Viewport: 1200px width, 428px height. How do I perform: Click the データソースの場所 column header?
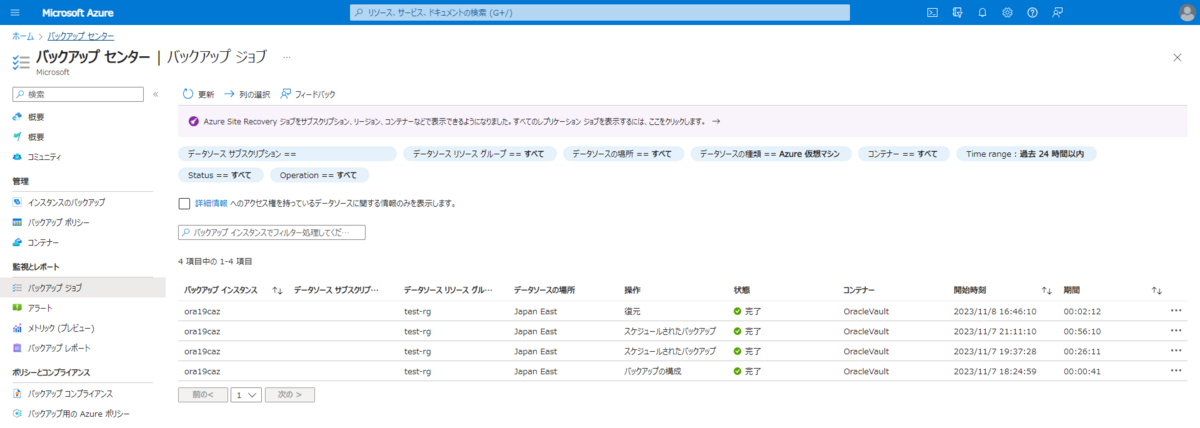point(544,290)
